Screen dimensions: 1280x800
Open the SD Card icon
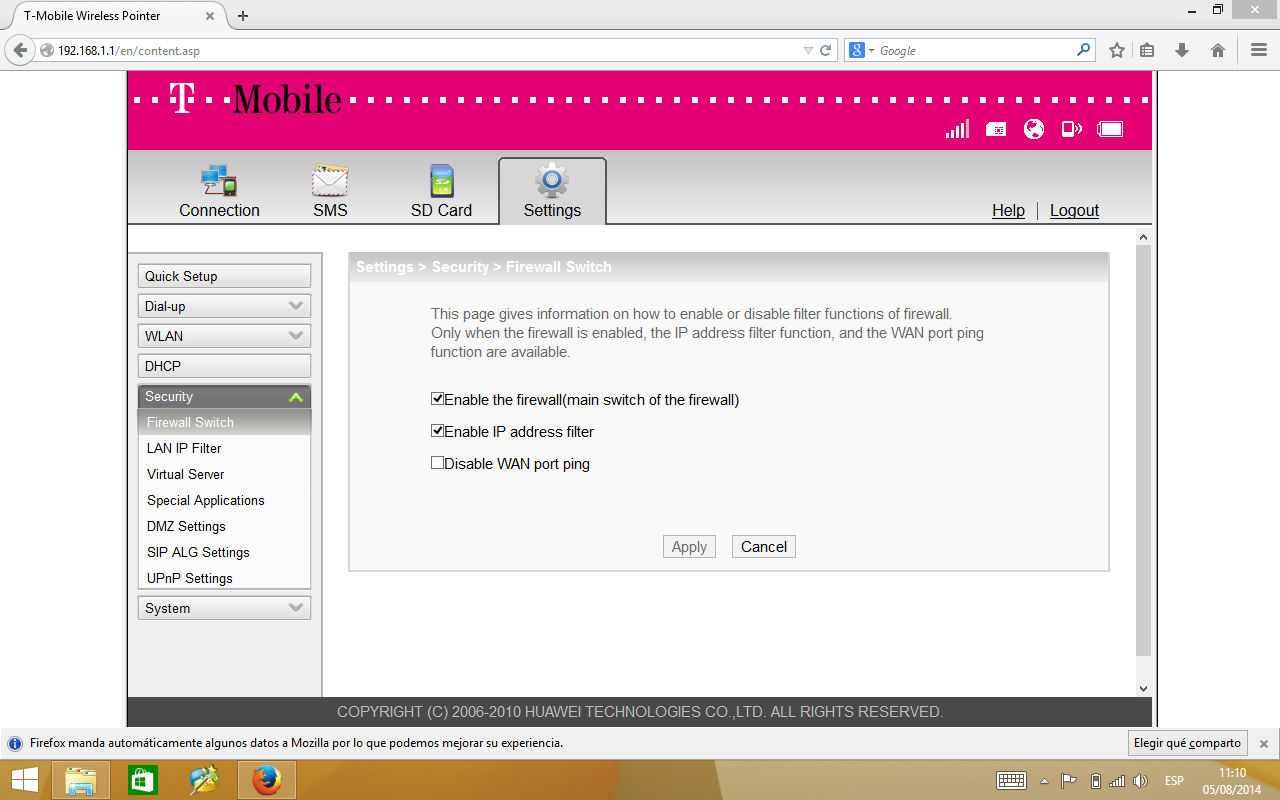441,181
